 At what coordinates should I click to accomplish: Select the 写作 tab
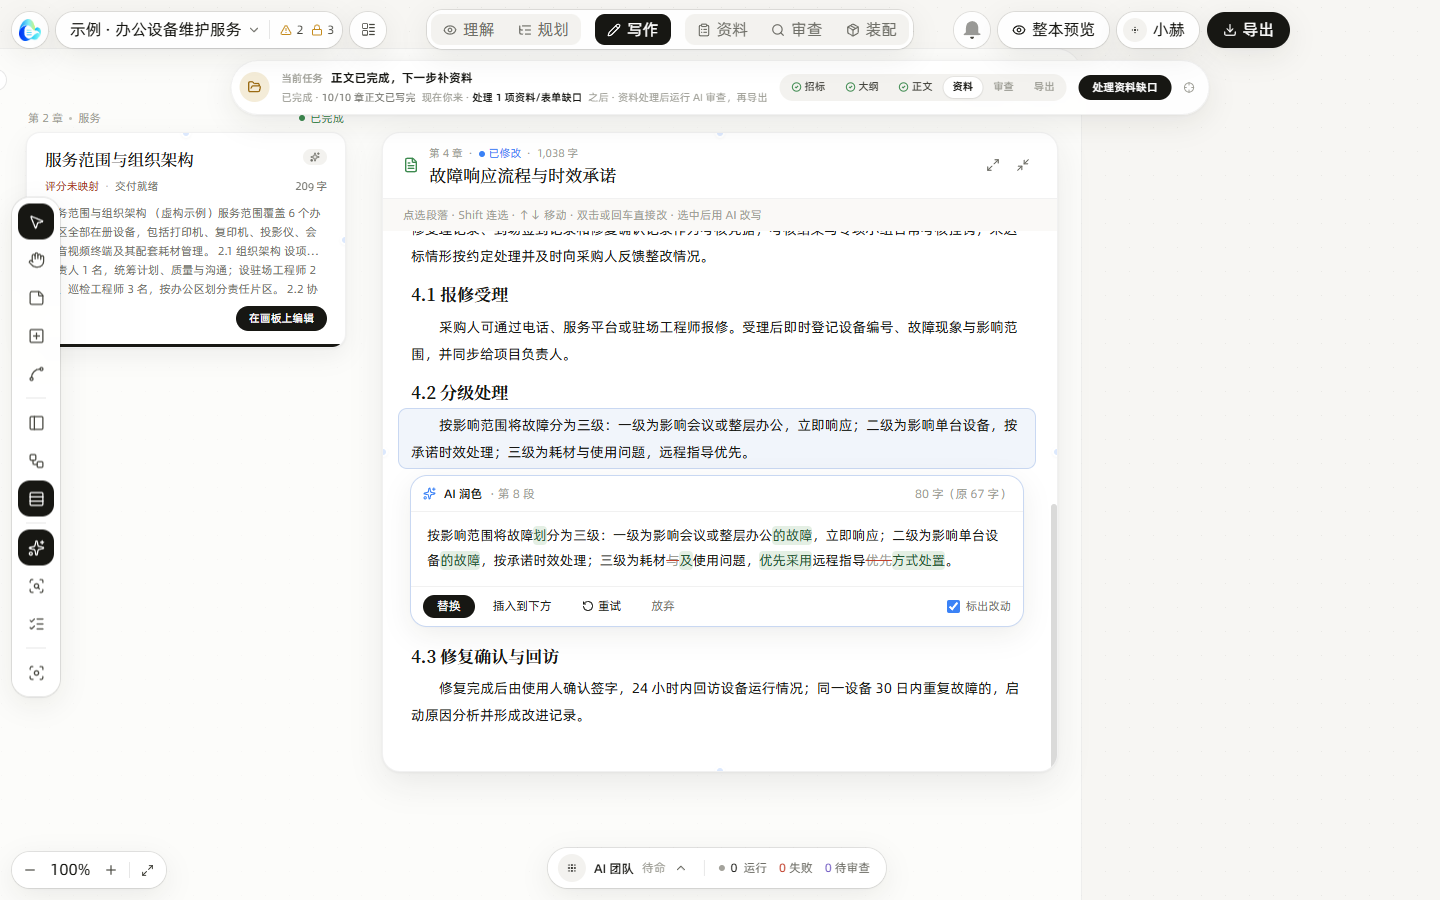pos(633,30)
